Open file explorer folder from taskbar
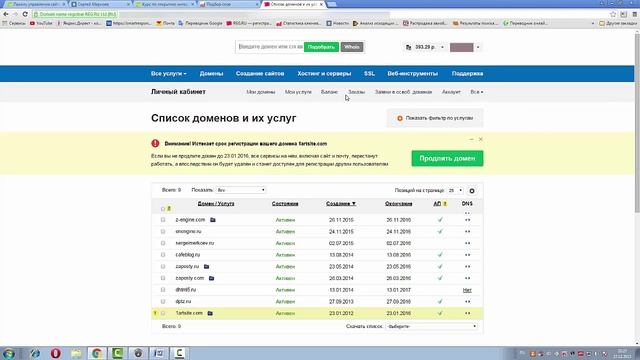Image resolution: width=640 pixels, height=360 pixels. point(76,353)
